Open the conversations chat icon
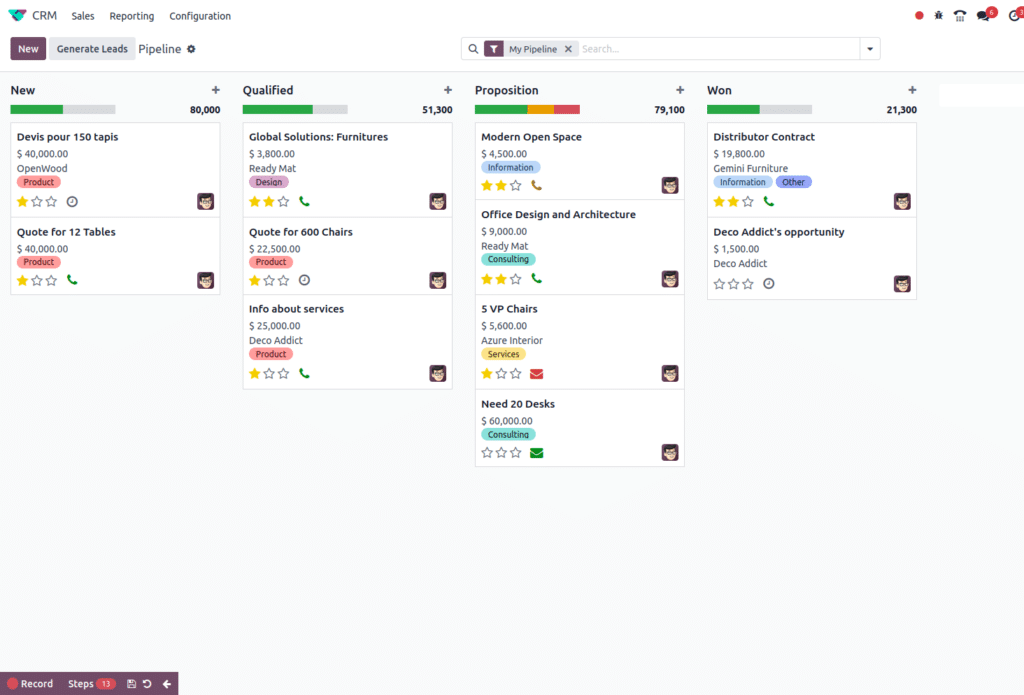Image resolution: width=1024 pixels, height=695 pixels. [x=984, y=16]
